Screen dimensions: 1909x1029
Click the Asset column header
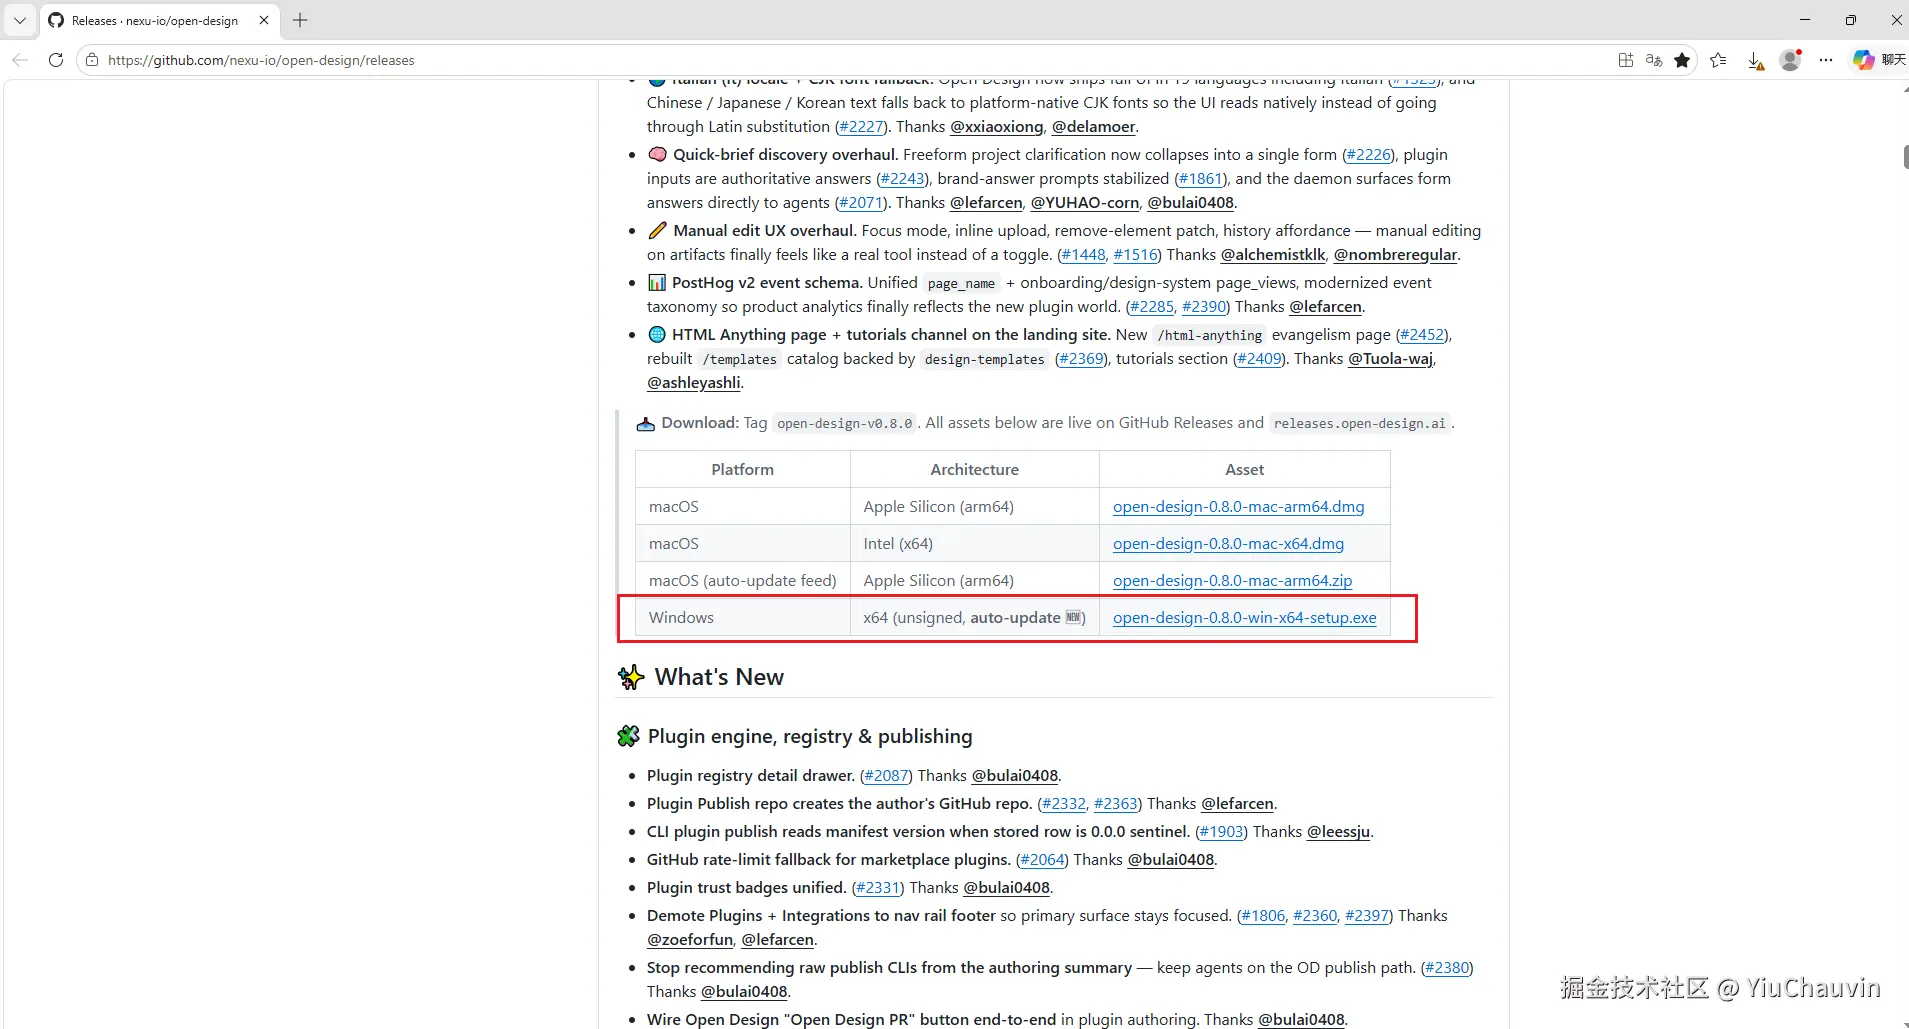(1245, 470)
